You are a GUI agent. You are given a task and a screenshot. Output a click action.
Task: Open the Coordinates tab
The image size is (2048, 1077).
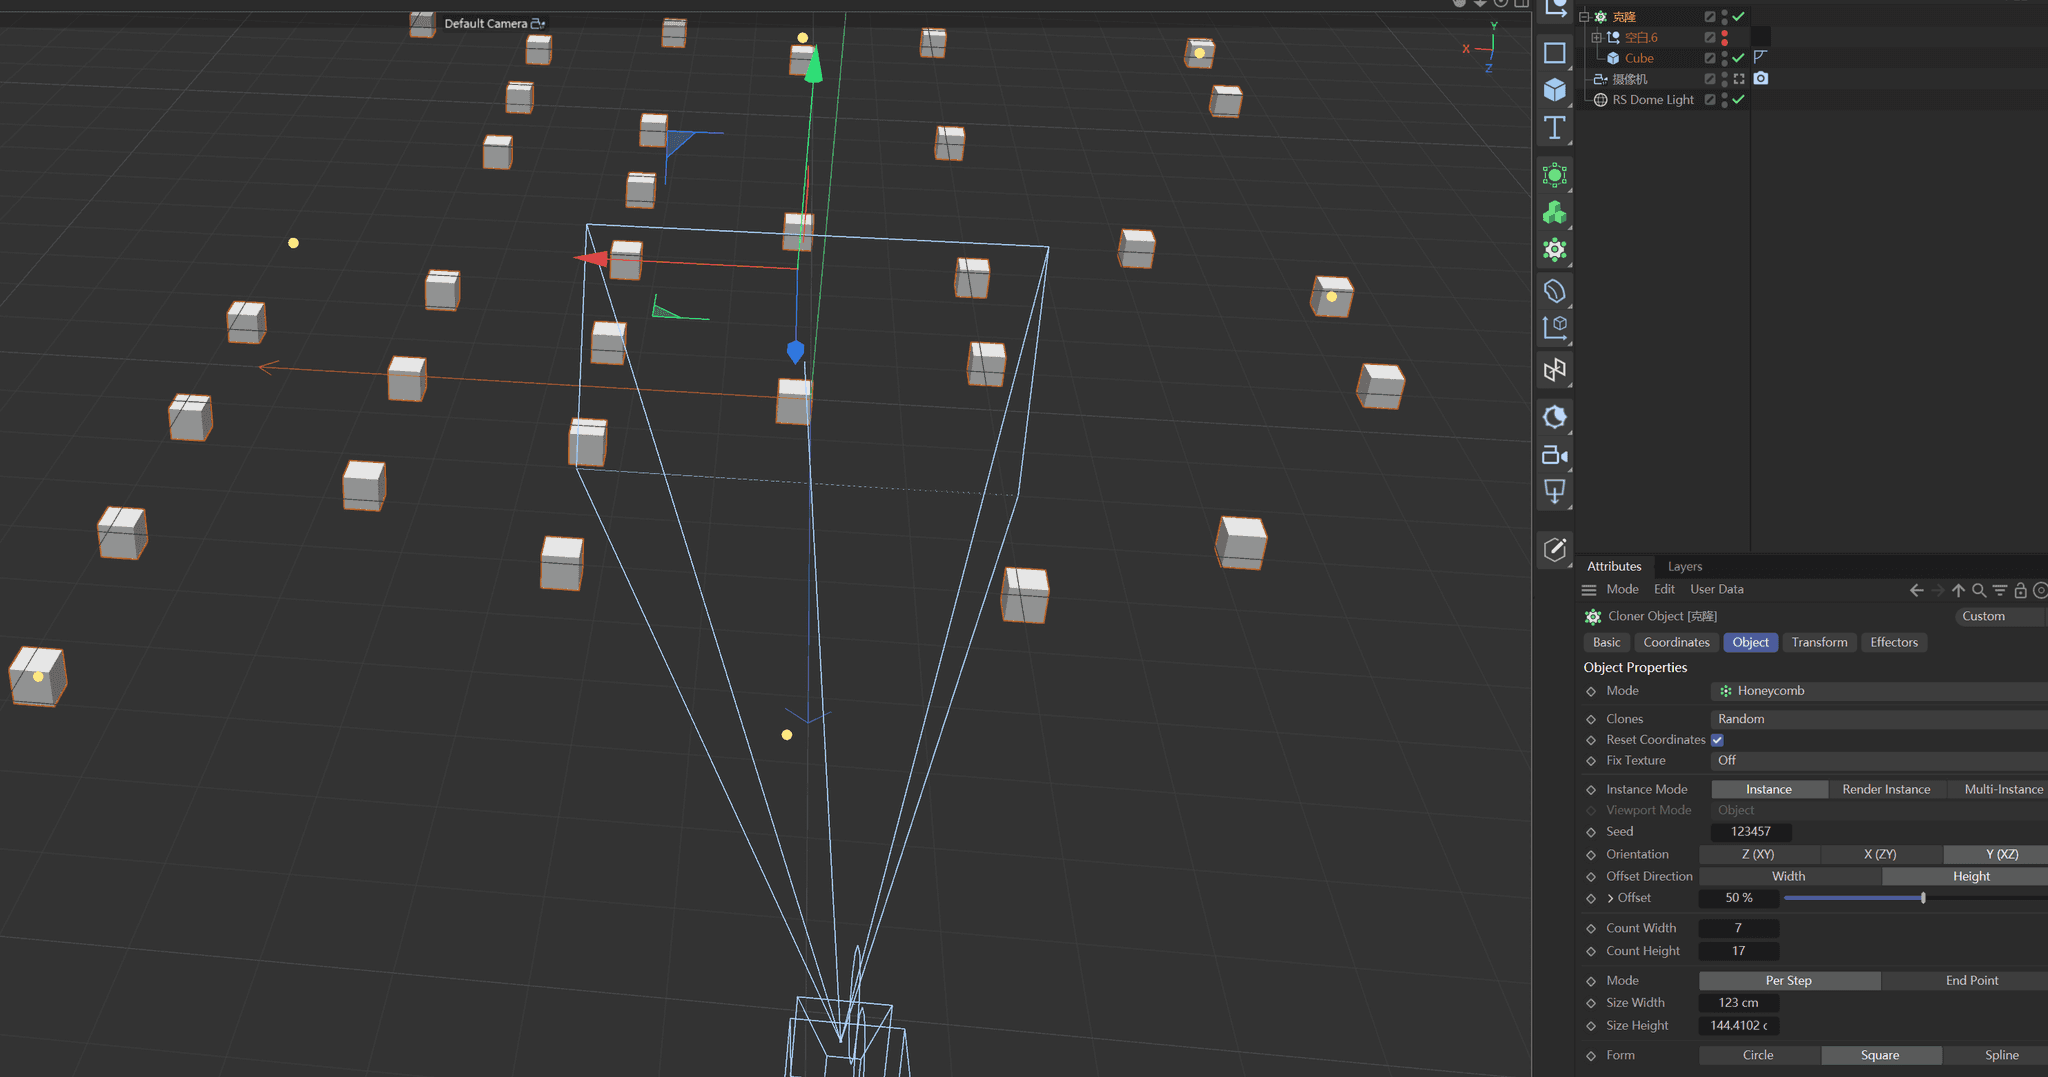click(x=1676, y=642)
